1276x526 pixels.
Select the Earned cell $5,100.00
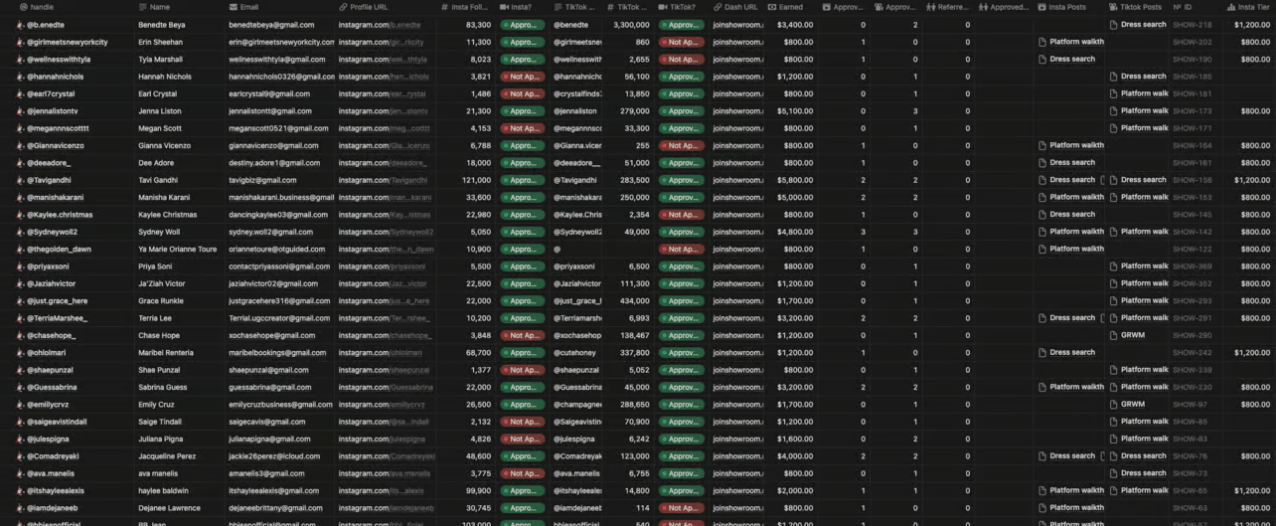coord(795,111)
